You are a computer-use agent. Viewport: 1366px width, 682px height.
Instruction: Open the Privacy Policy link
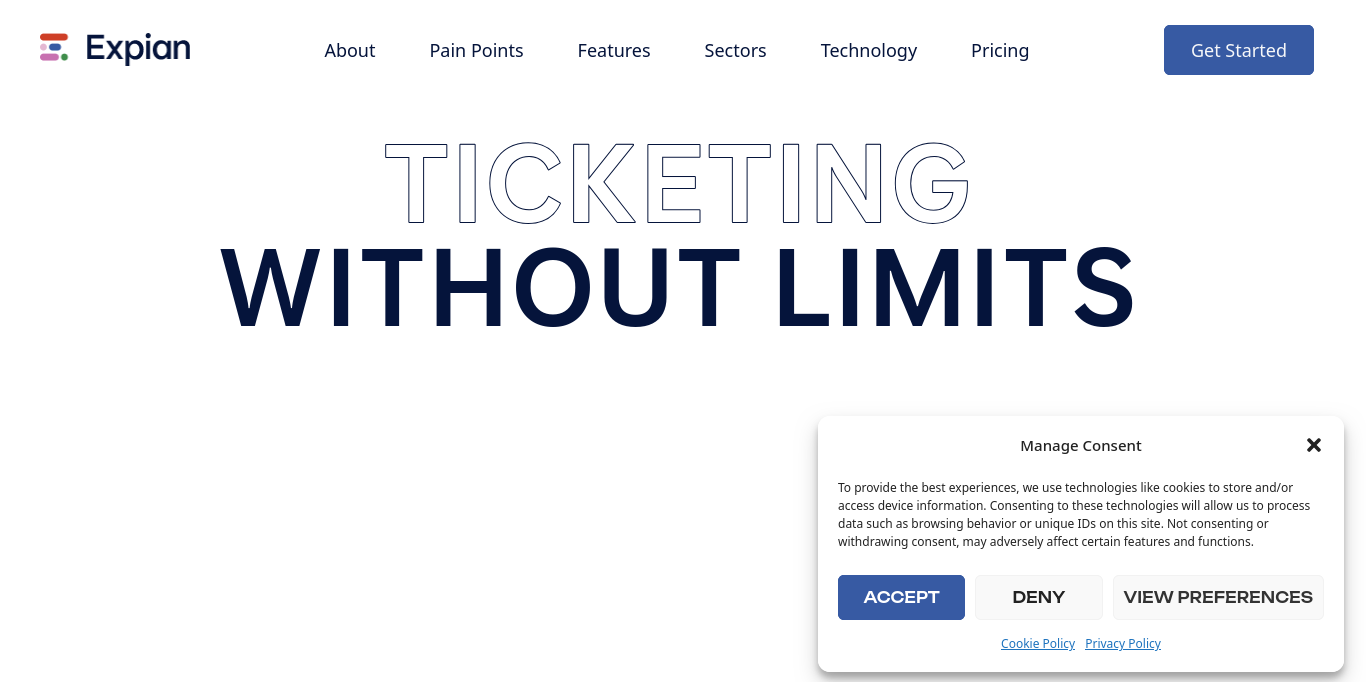click(1123, 644)
